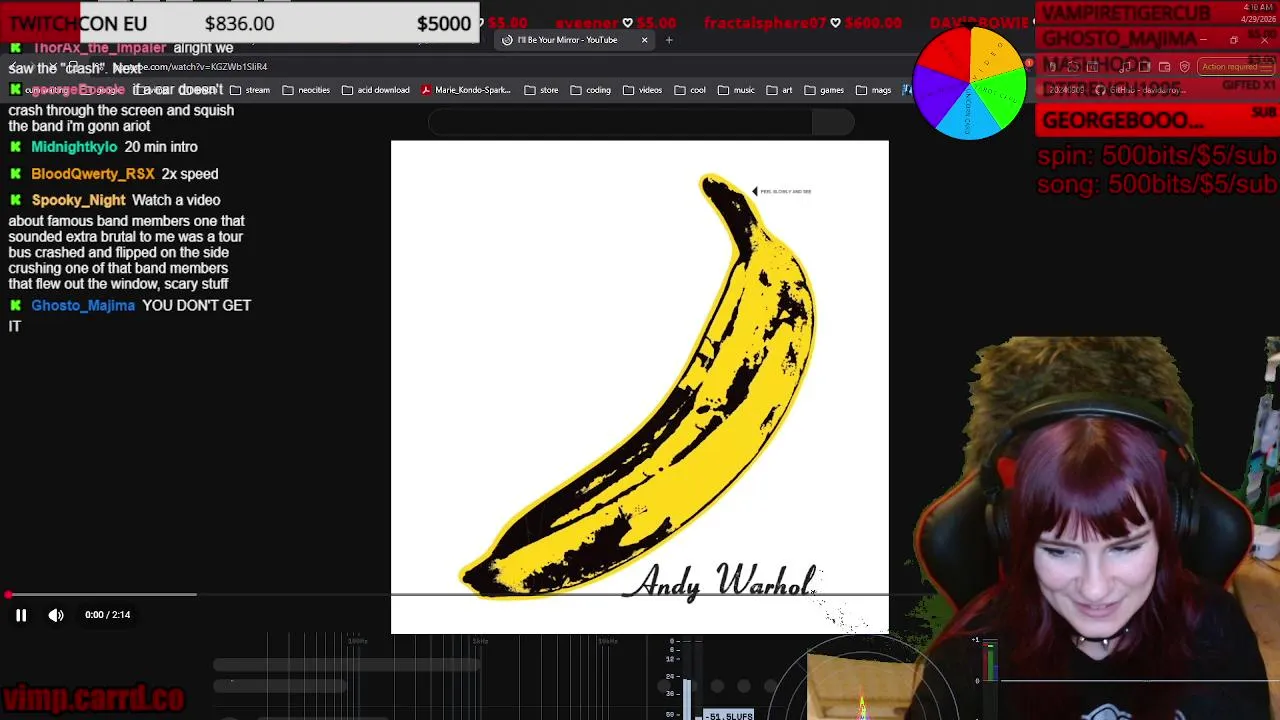Screen dimensions: 1280x720
Task: Open the browser wallet icon
Action: coord(1164,67)
